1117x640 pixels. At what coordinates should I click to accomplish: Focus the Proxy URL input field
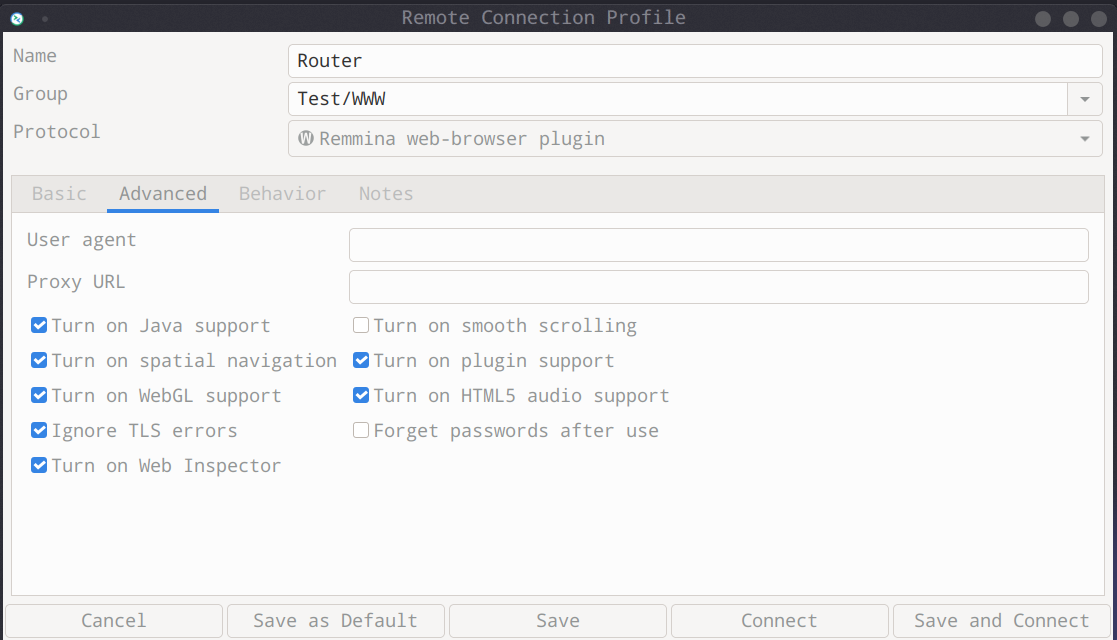coord(718,287)
